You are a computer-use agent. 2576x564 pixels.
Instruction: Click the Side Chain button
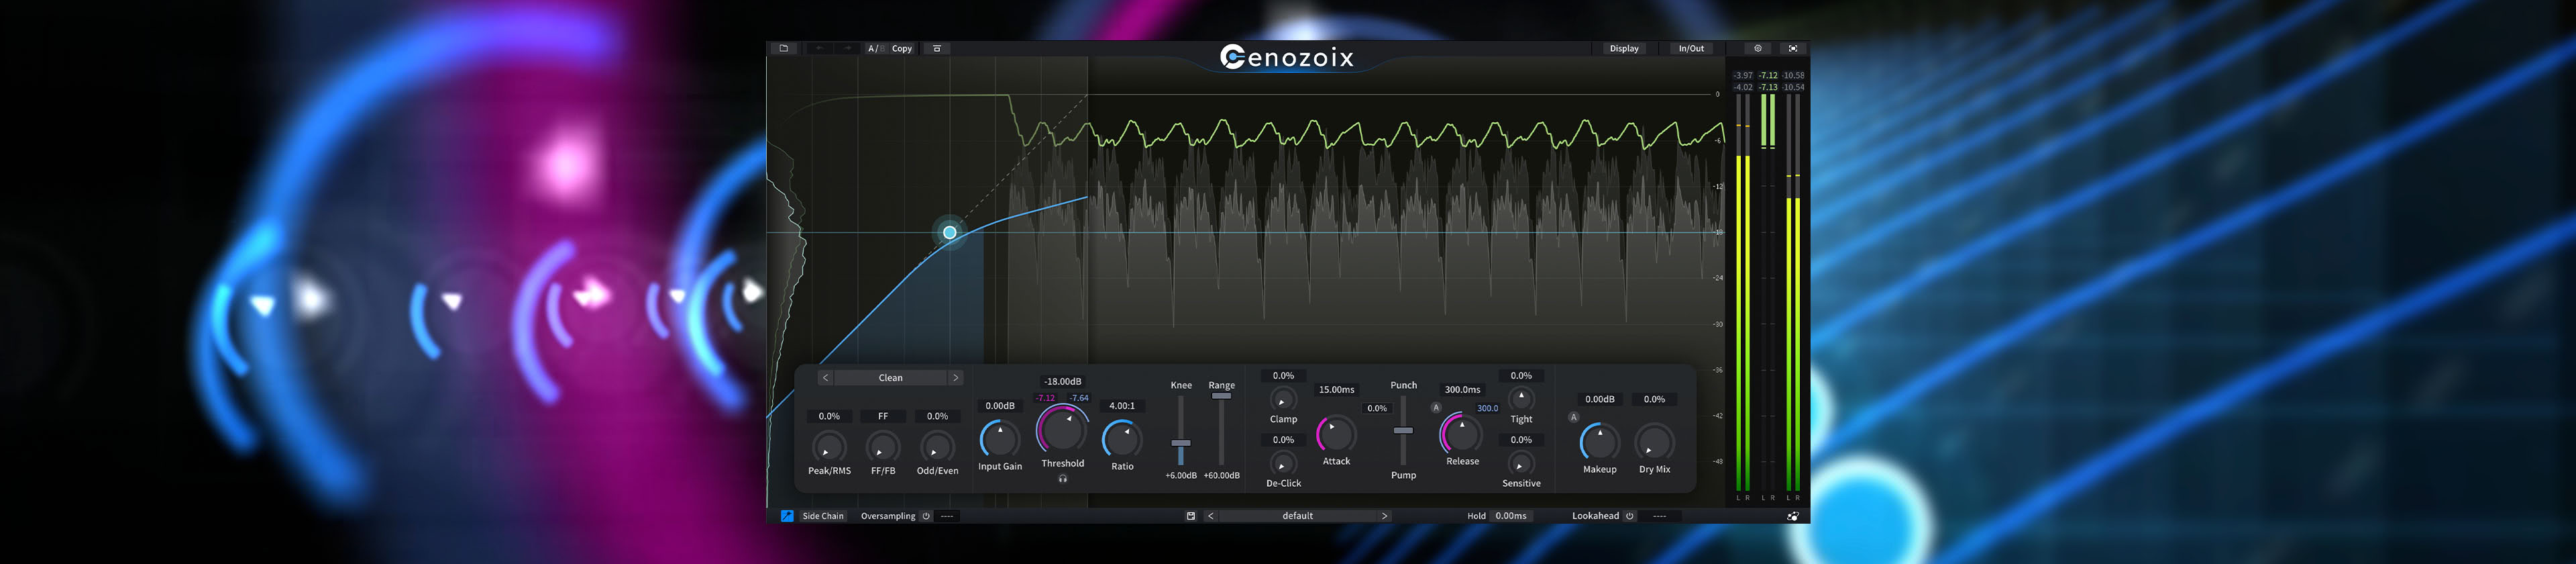click(822, 516)
